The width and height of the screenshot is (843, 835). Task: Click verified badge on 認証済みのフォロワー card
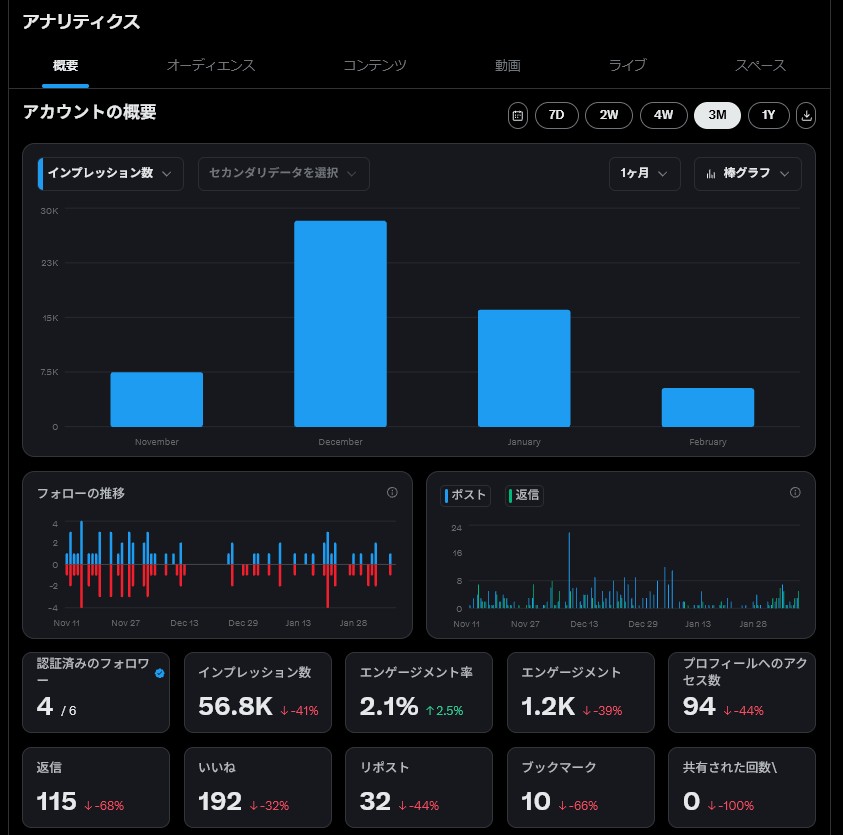coord(160,673)
